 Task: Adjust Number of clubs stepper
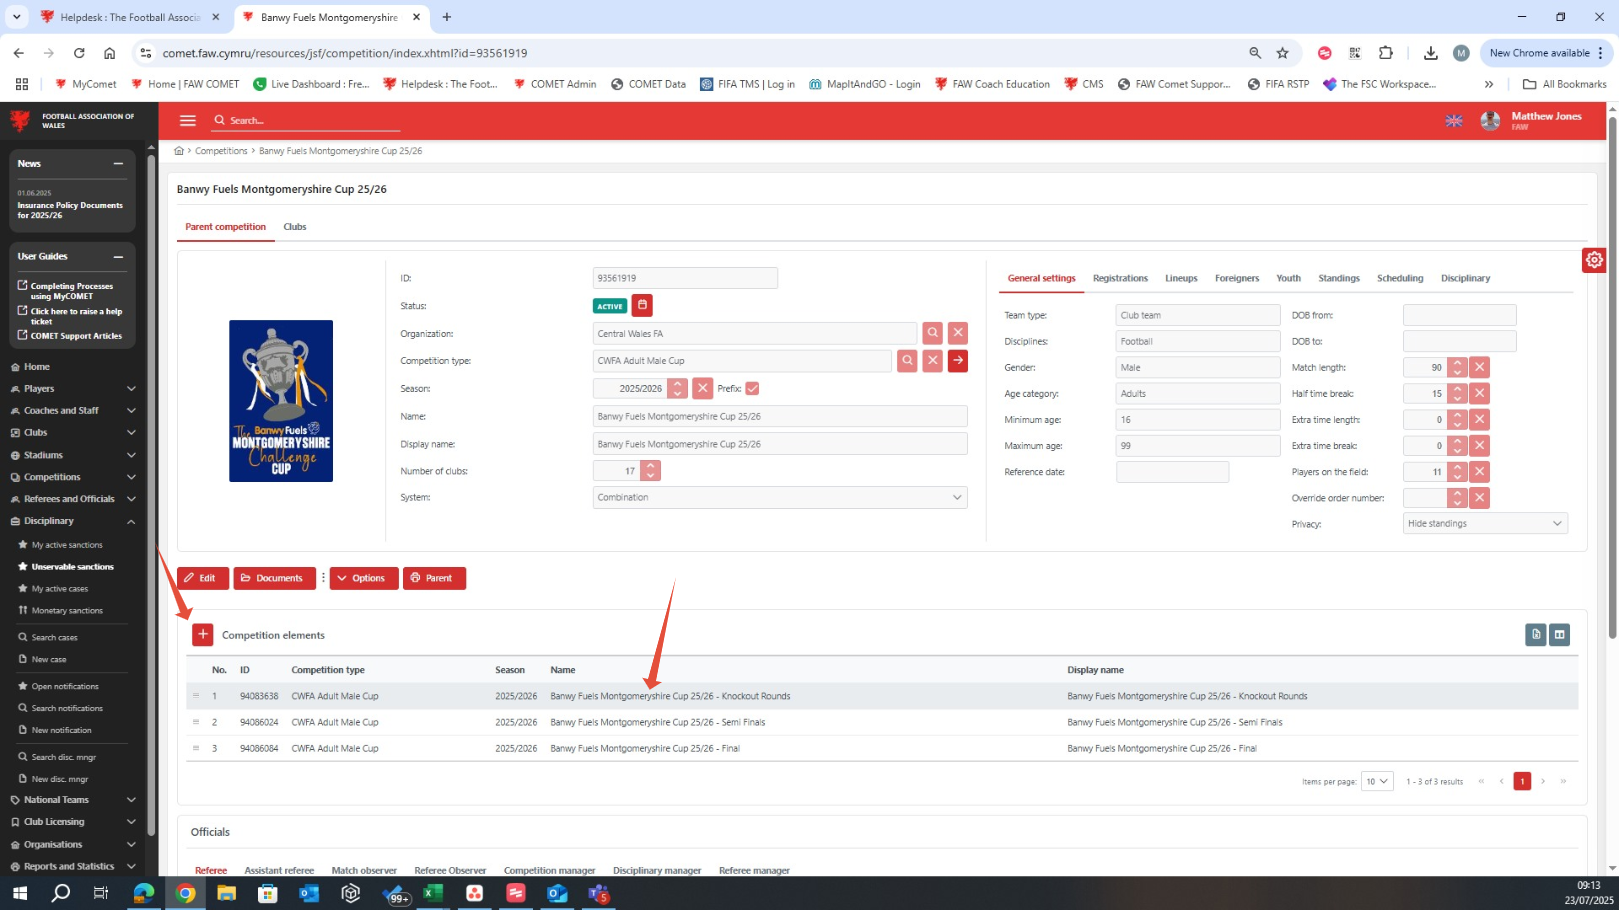(x=651, y=470)
